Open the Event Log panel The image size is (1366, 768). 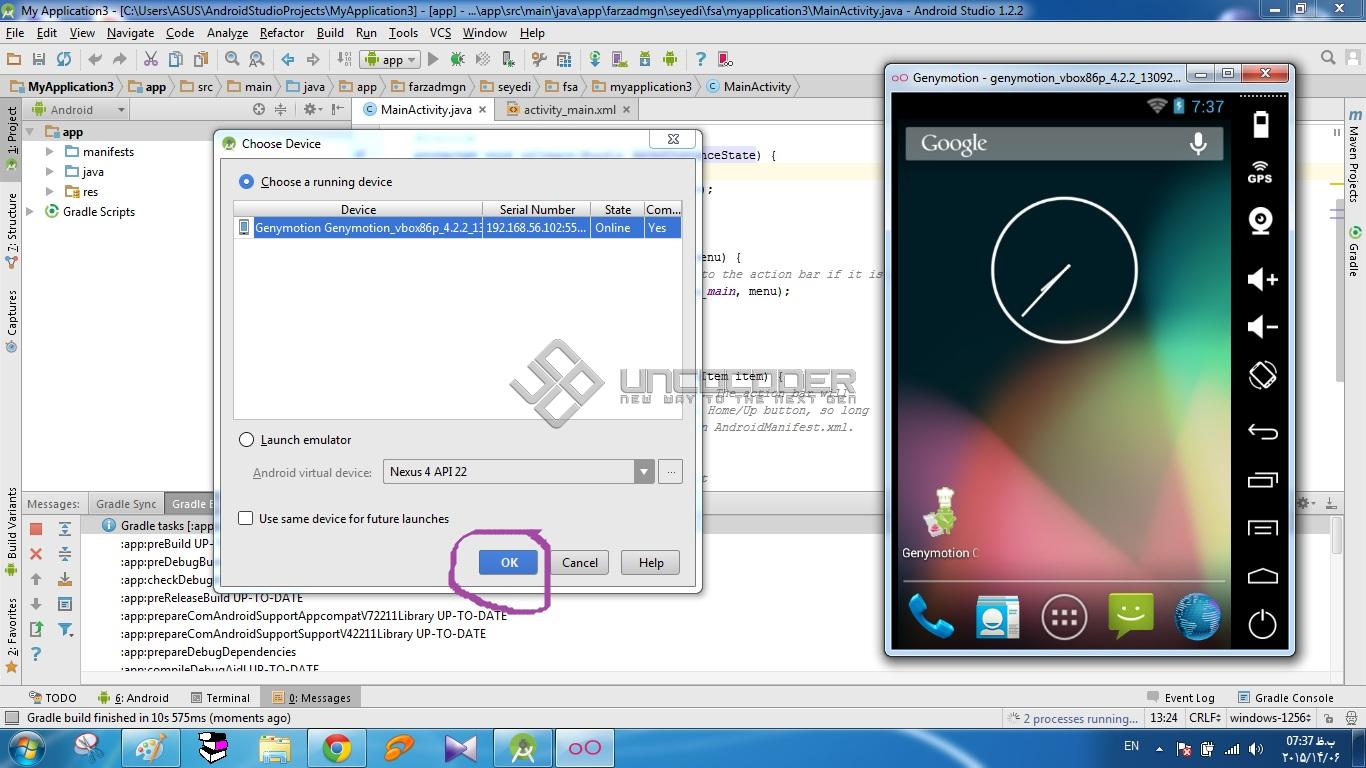point(1181,698)
